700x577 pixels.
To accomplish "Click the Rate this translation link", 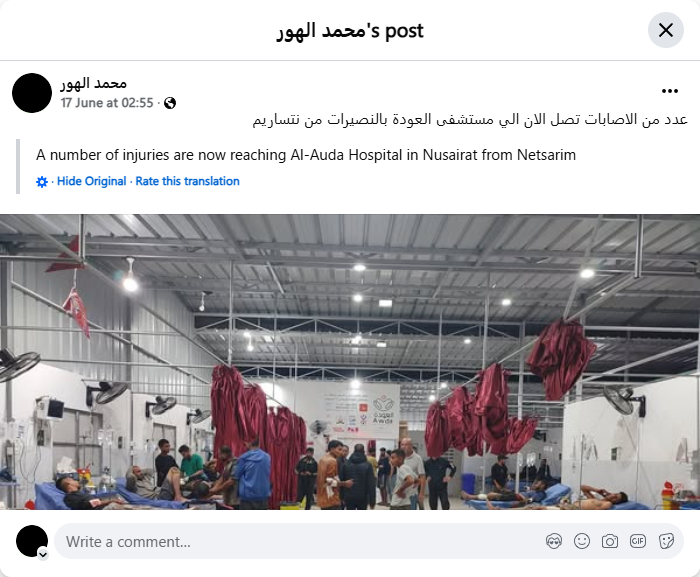I will pos(188,181).
